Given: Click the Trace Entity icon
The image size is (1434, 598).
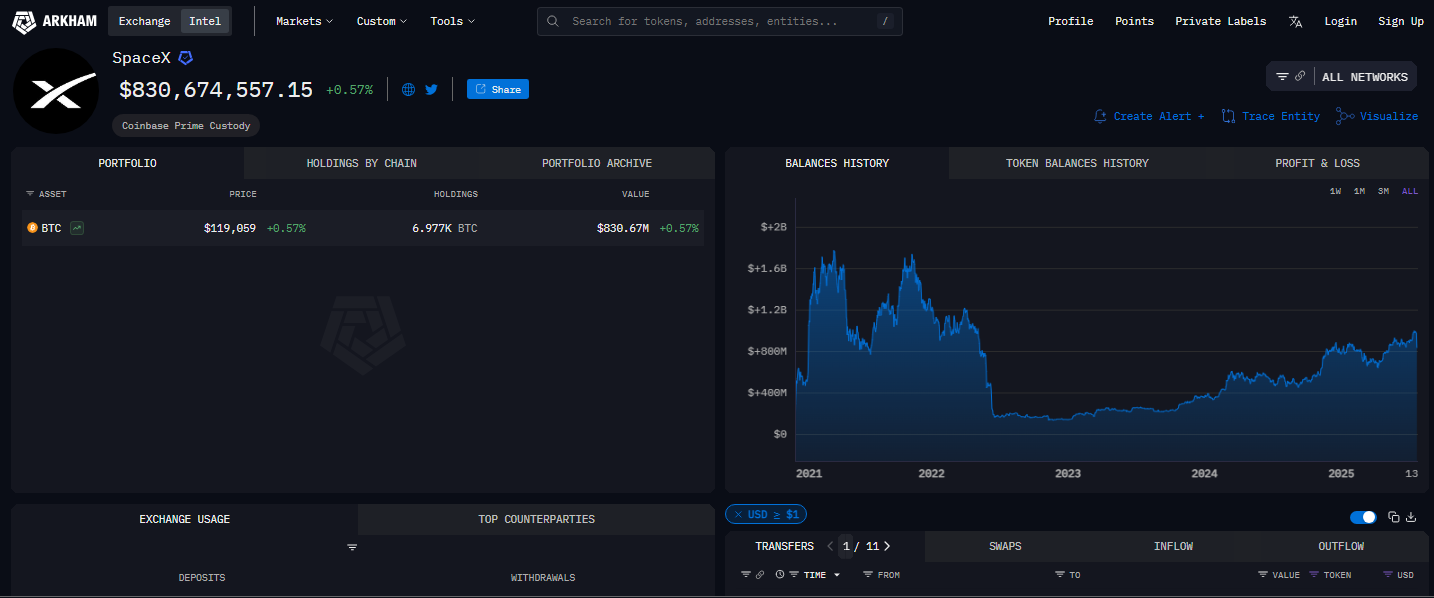Looking at the screenshot, I should tap(1228, 116).
